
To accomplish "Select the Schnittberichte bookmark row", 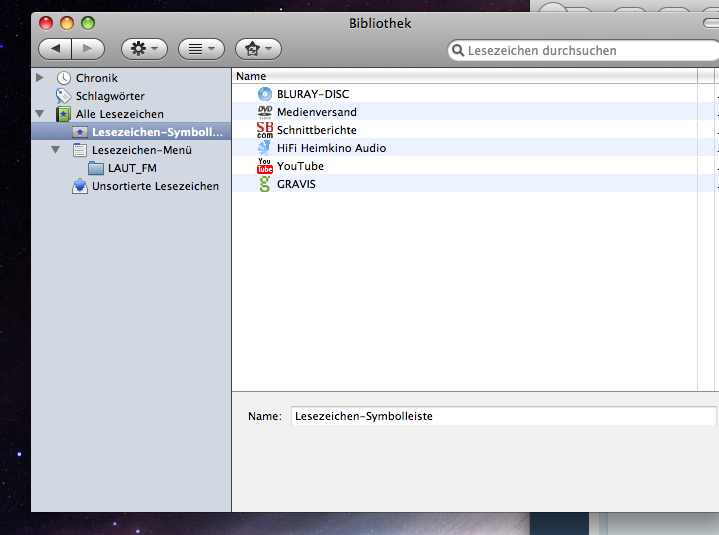I will (x=465, y=130).
